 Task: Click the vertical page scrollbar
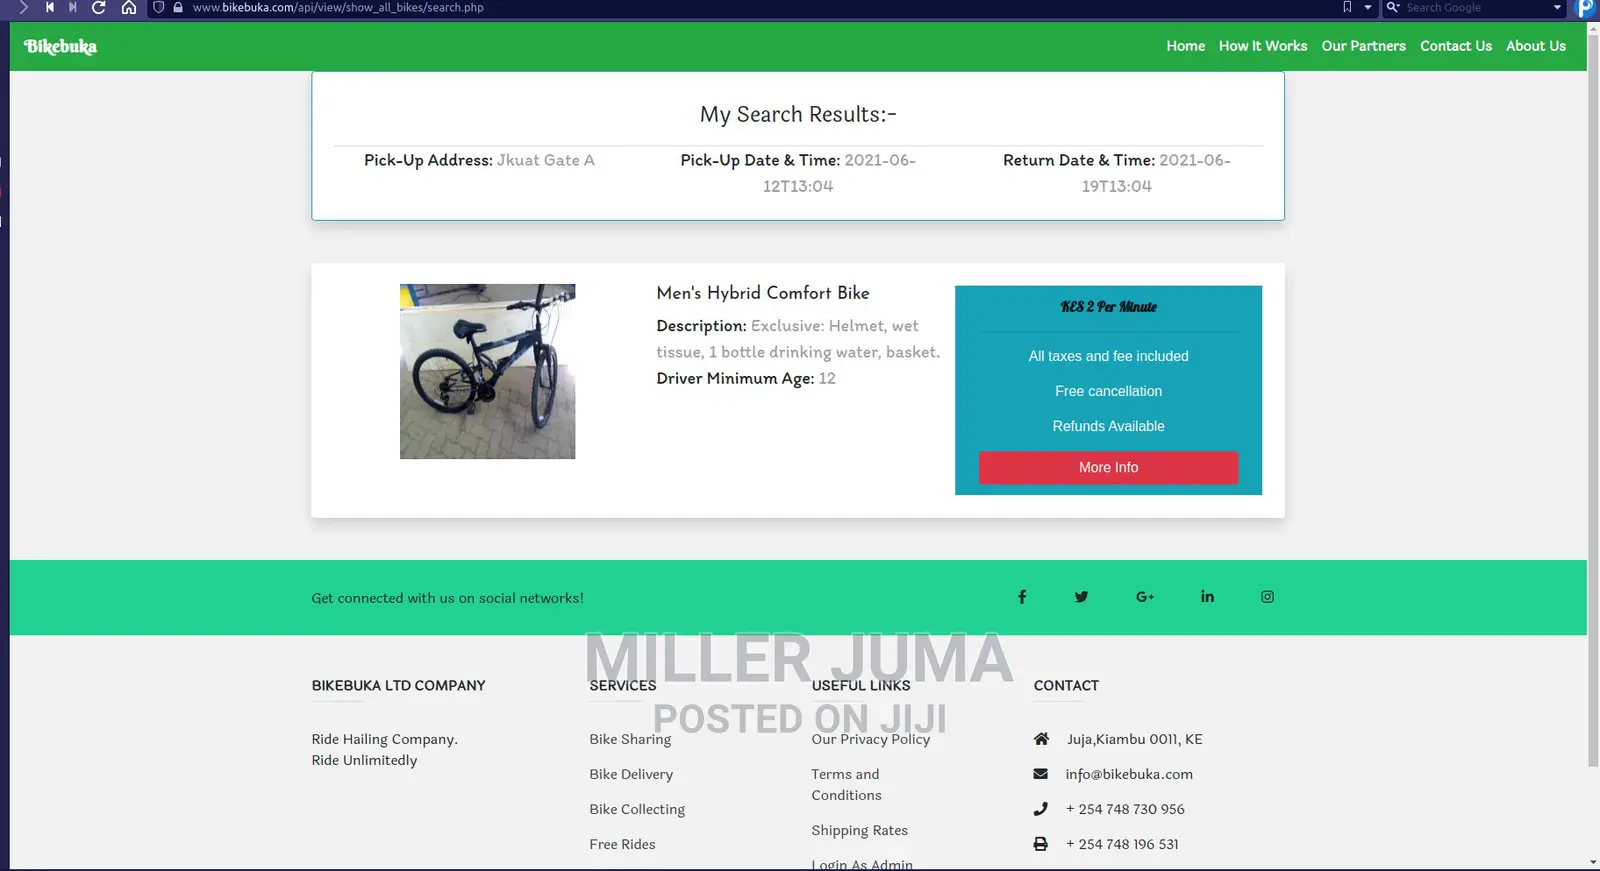1593,400
